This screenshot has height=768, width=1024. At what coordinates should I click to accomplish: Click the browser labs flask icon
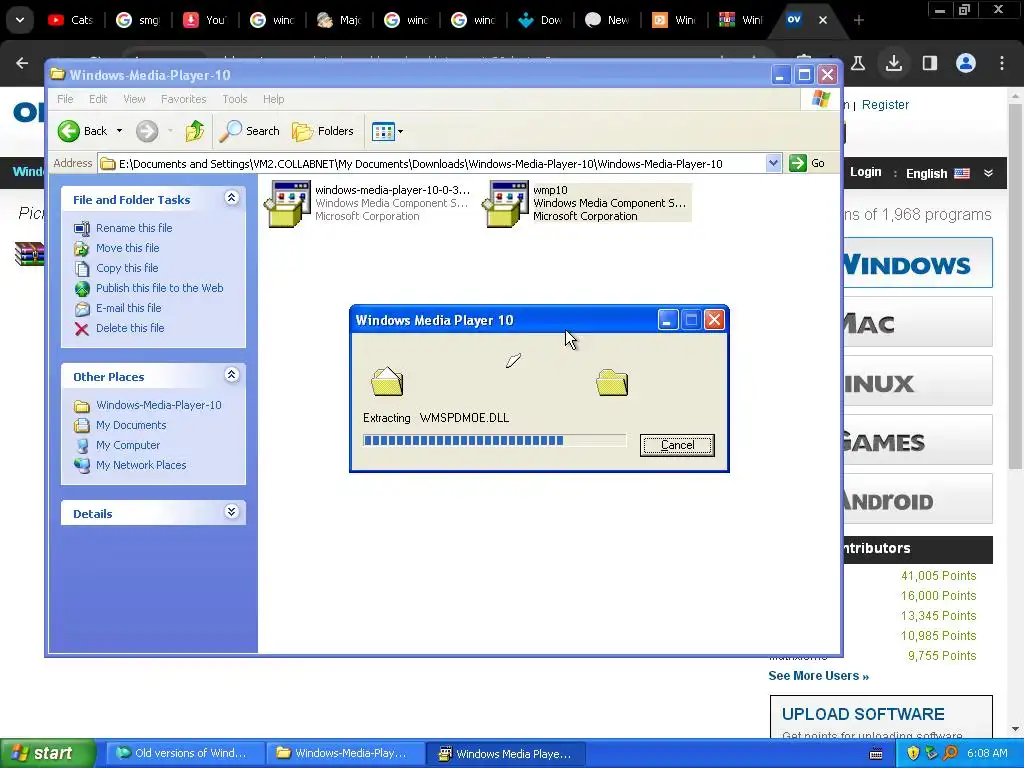(857, 63)
